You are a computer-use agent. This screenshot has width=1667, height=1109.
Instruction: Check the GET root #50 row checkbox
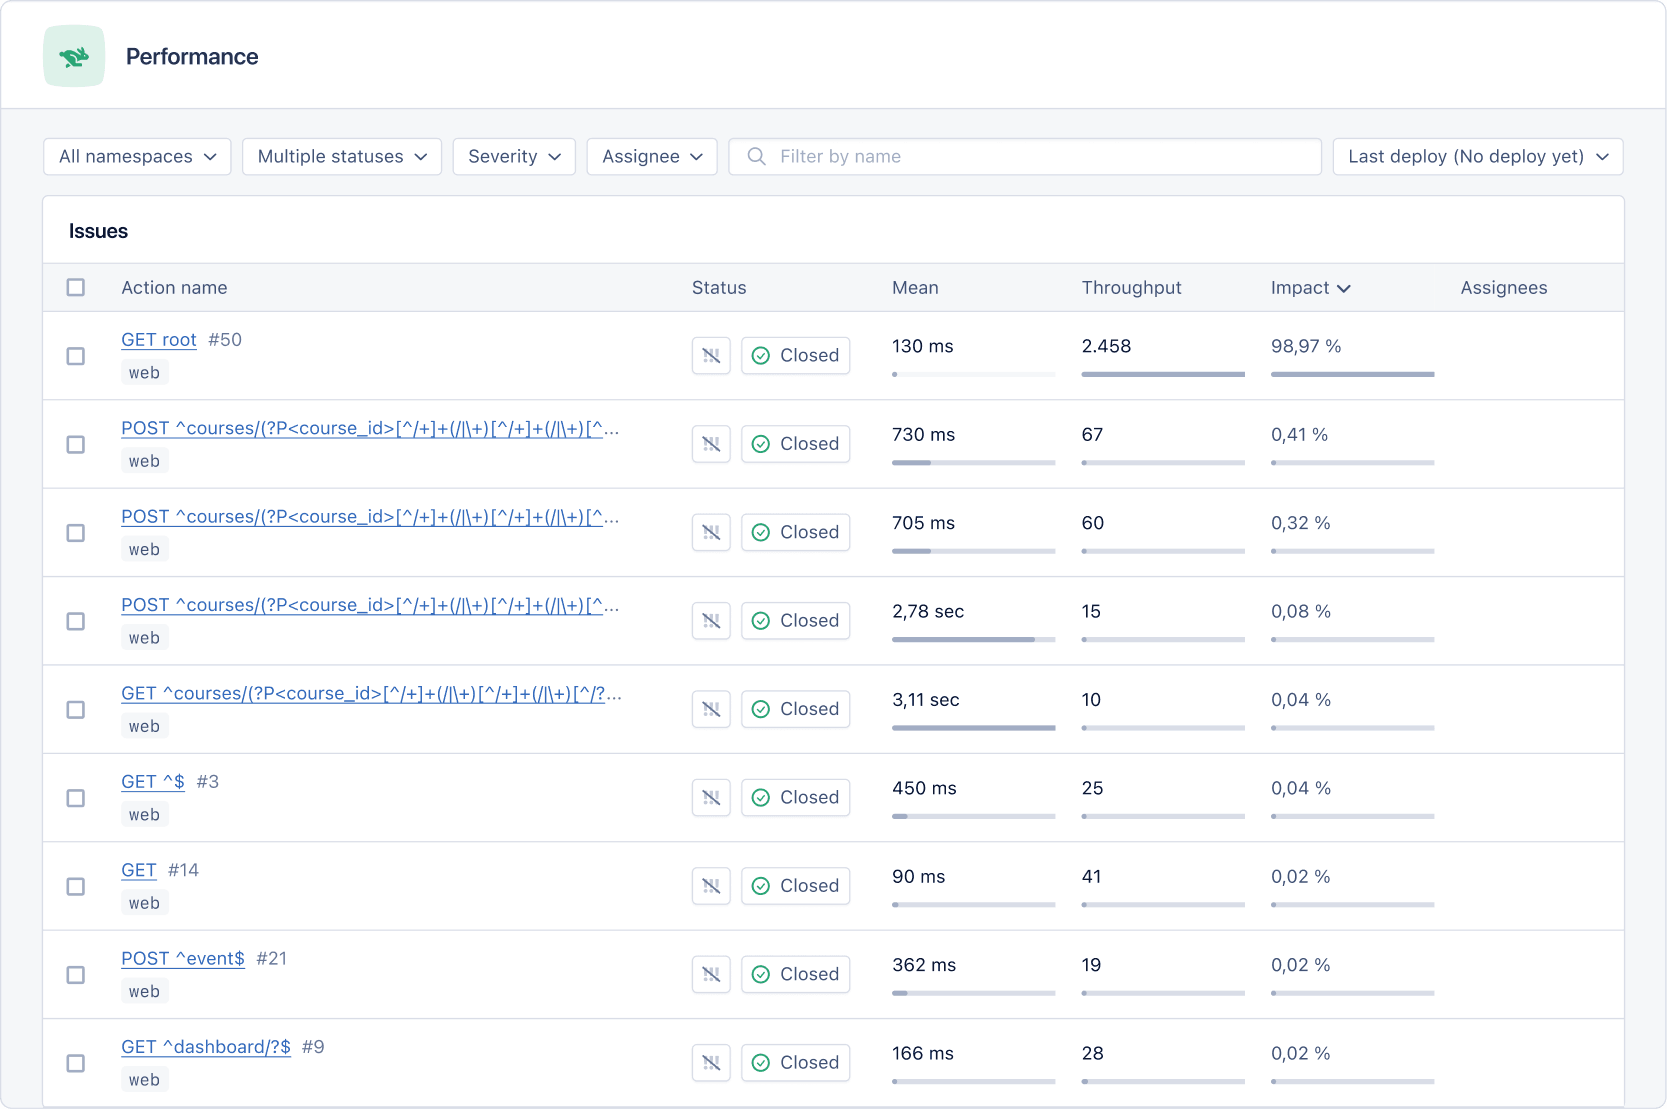coord(76,356)
